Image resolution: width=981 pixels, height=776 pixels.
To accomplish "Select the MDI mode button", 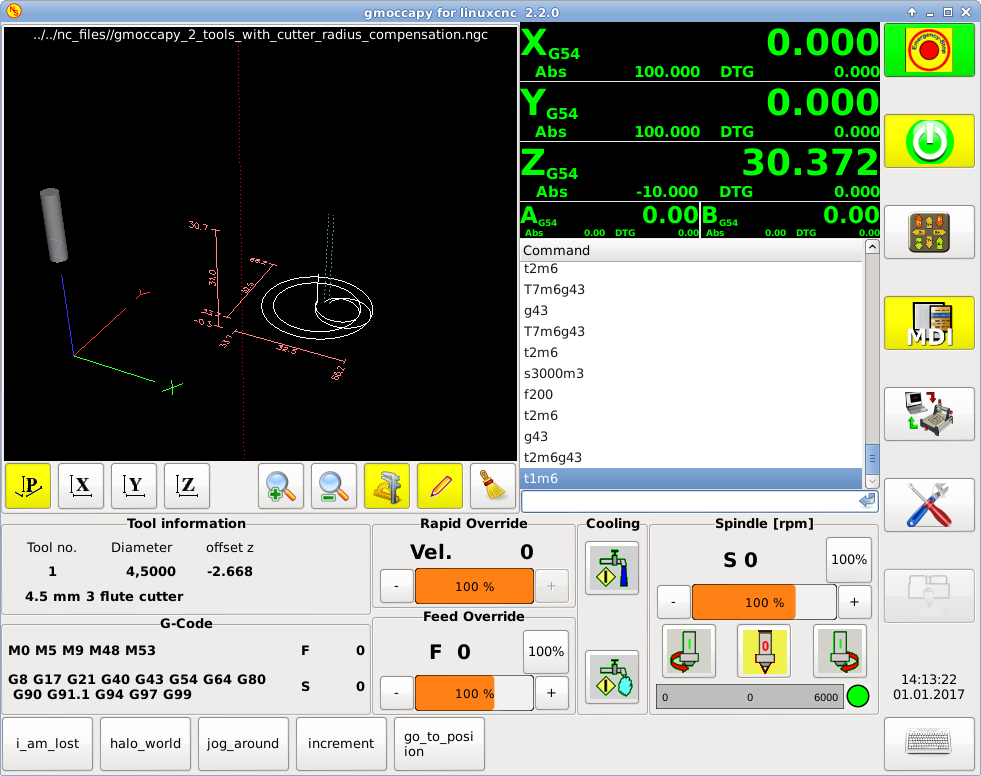I will [x=929, y=323].
